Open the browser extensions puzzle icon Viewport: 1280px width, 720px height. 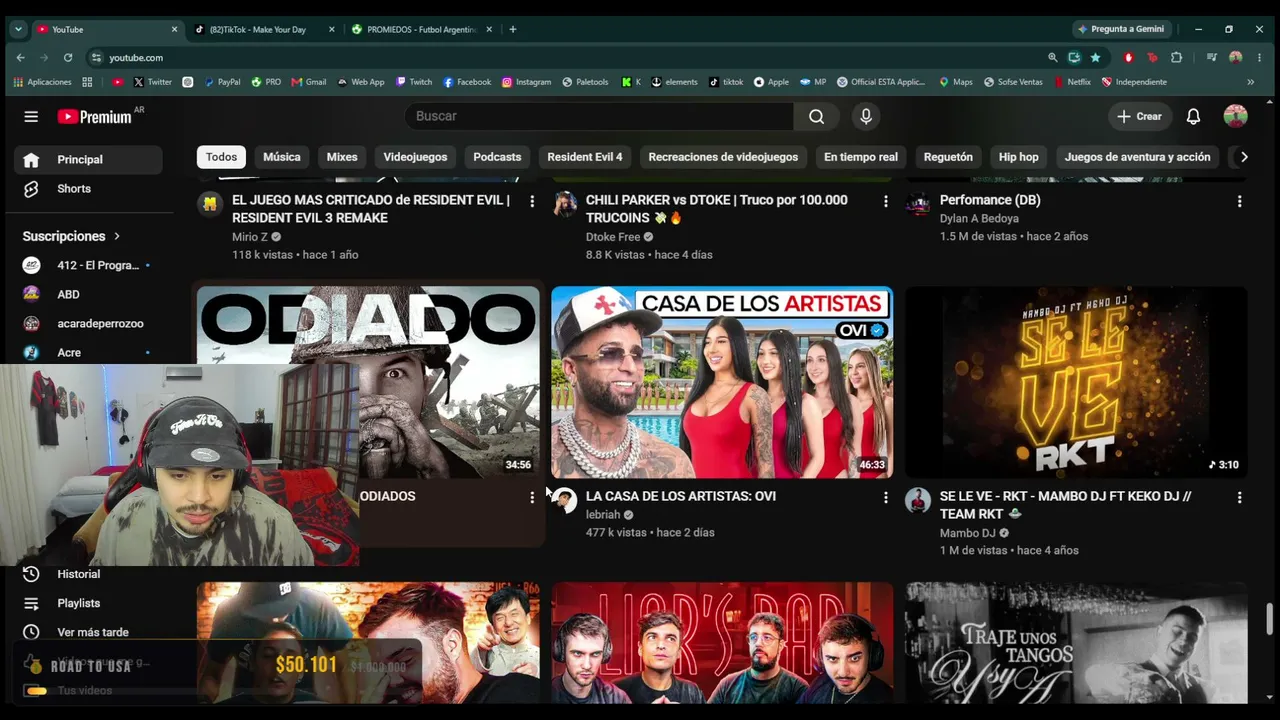coord(1177,58)
